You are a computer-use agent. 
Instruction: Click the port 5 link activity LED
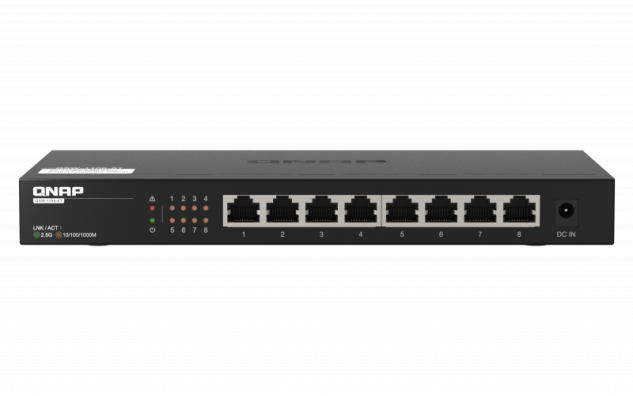(172, 220)
